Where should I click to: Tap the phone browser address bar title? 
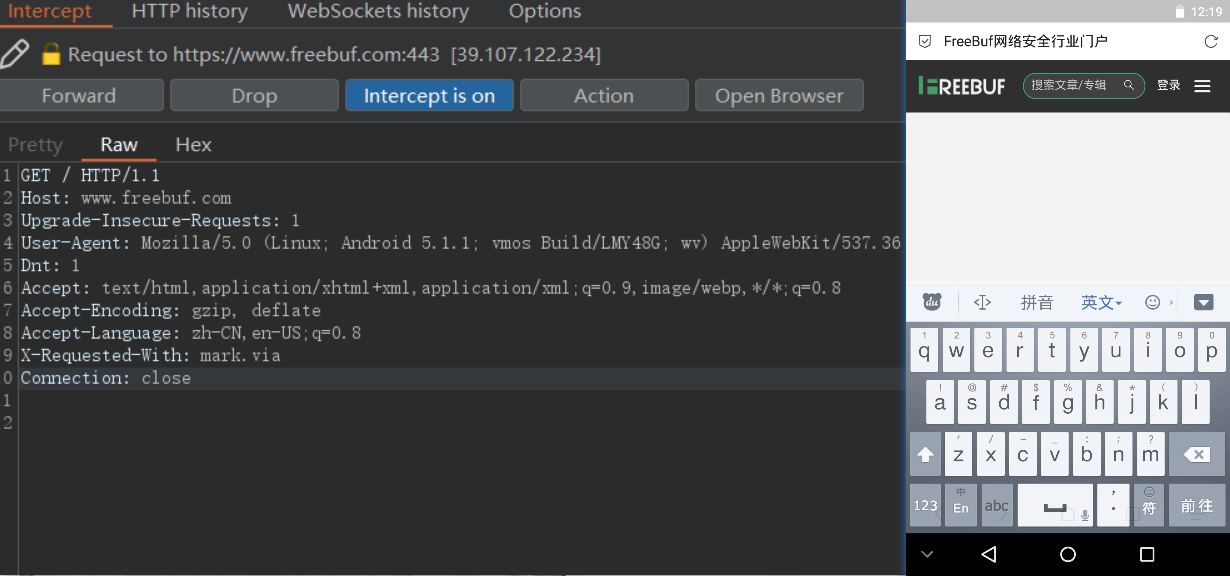point(1026,42)
